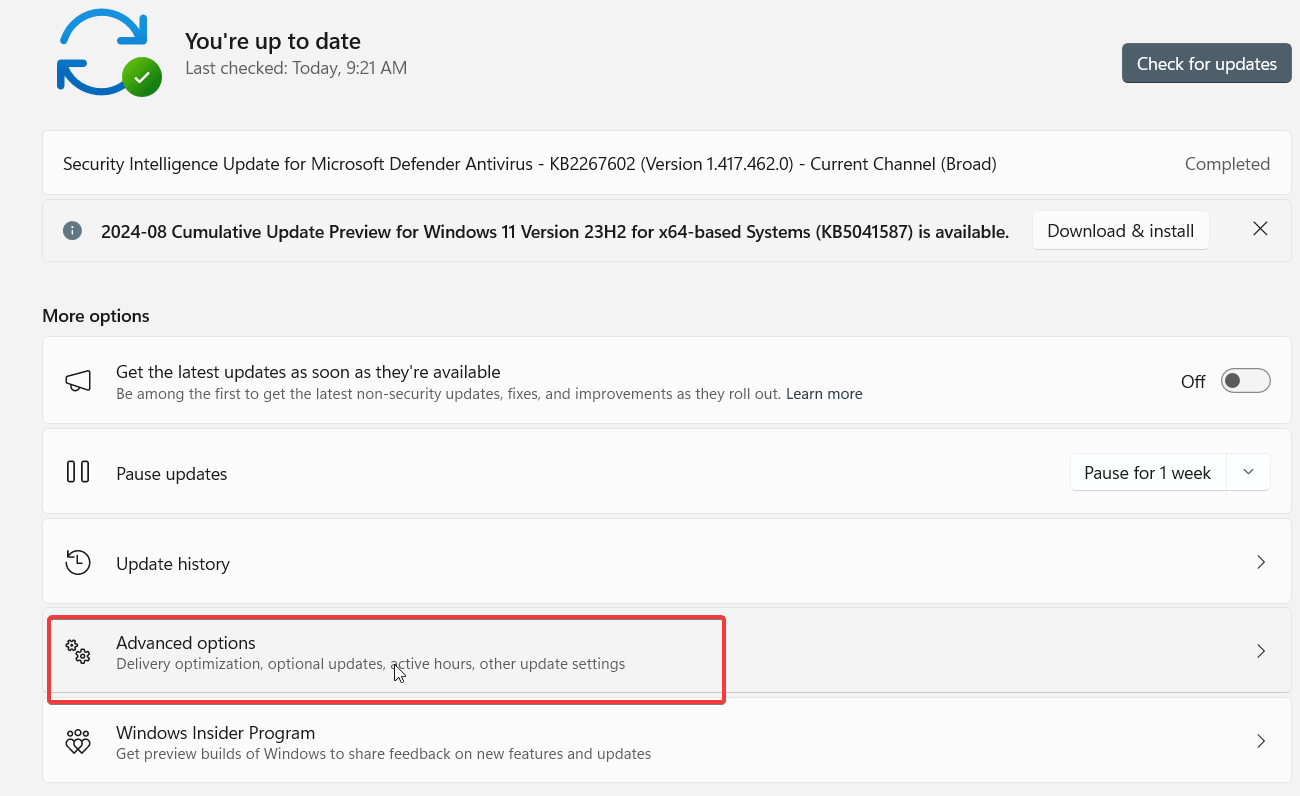Open Windows Insider Program via its chevron
Screen dimensions: 1300x796
click(1261, 741)
